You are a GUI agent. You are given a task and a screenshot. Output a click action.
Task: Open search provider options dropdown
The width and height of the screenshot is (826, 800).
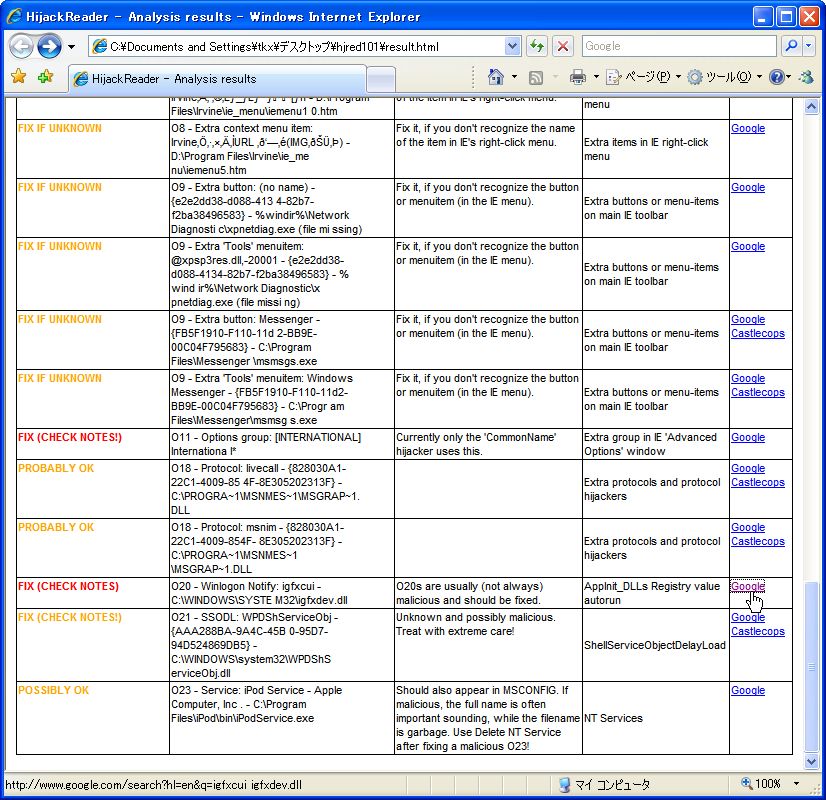pos(809,46)
